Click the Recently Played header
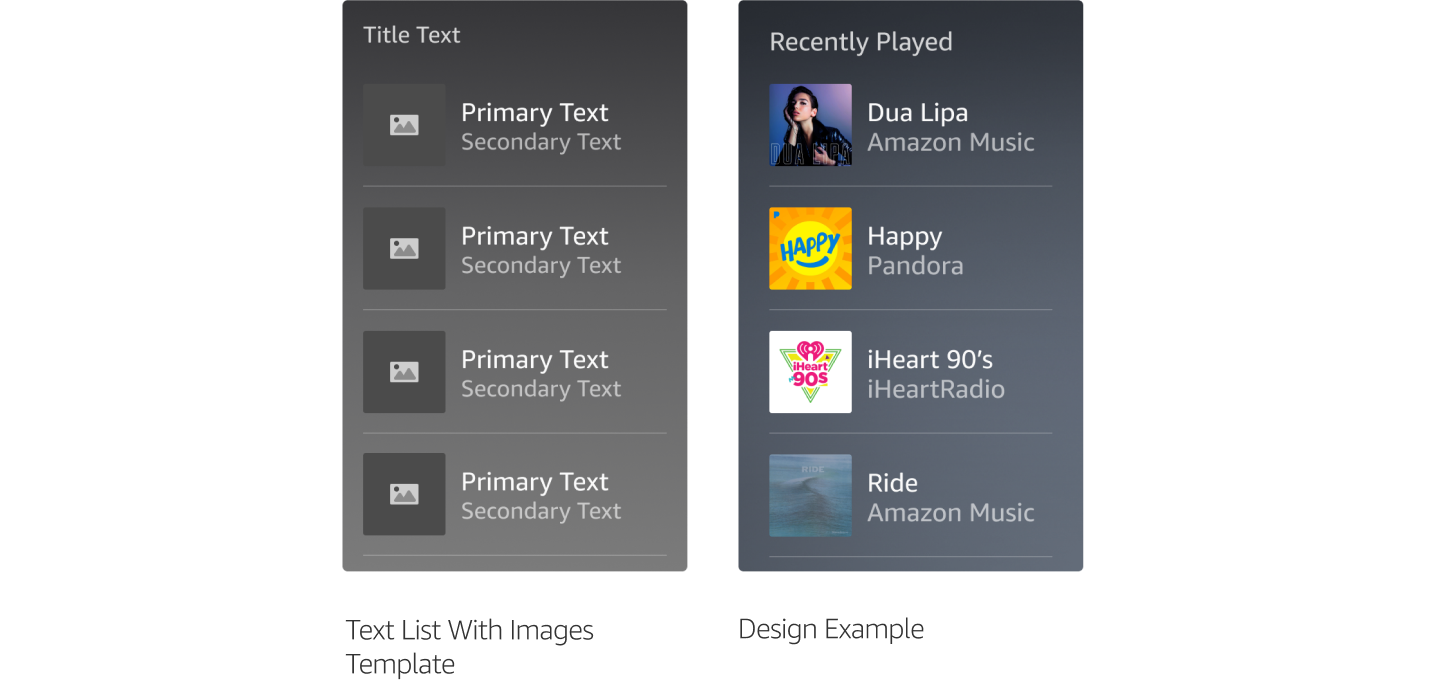Viewport: 1440px width, 681px height. [860, 42]
